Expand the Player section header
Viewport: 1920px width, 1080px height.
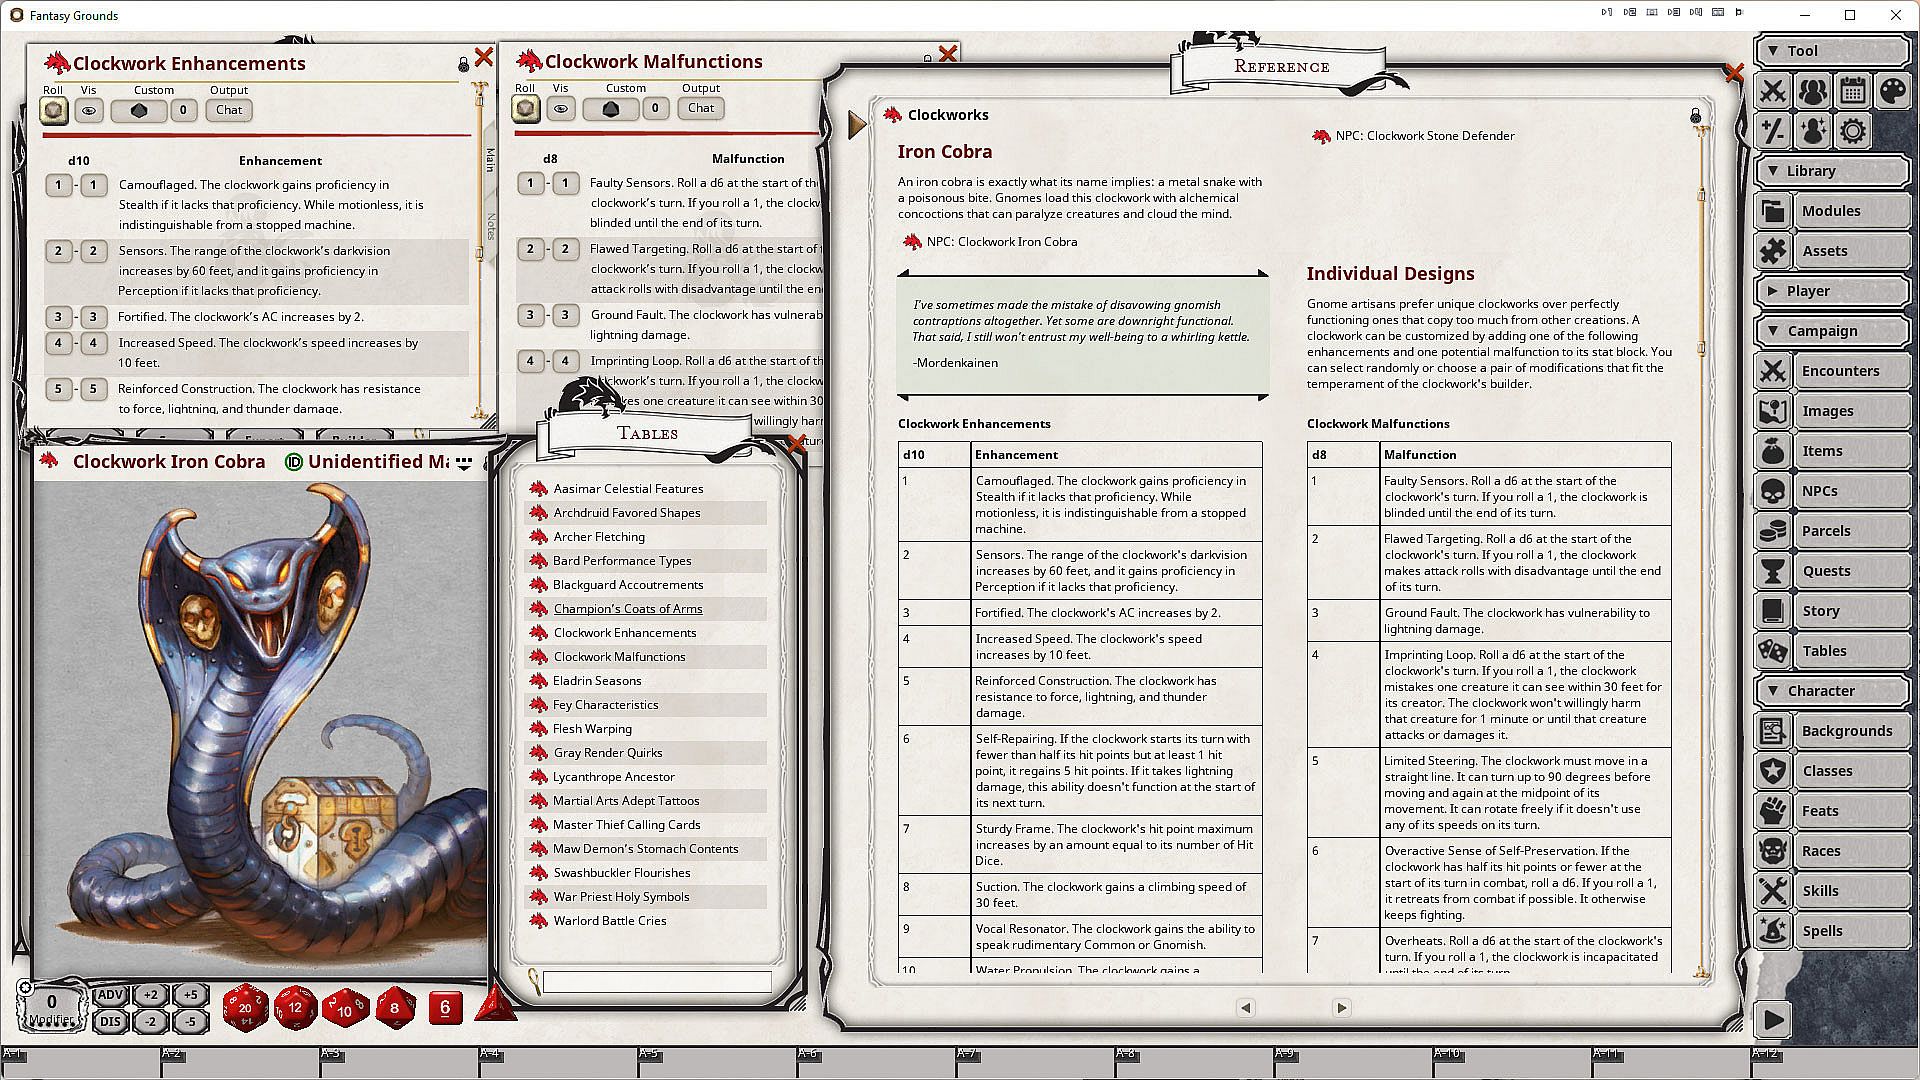click(1831, 291)
